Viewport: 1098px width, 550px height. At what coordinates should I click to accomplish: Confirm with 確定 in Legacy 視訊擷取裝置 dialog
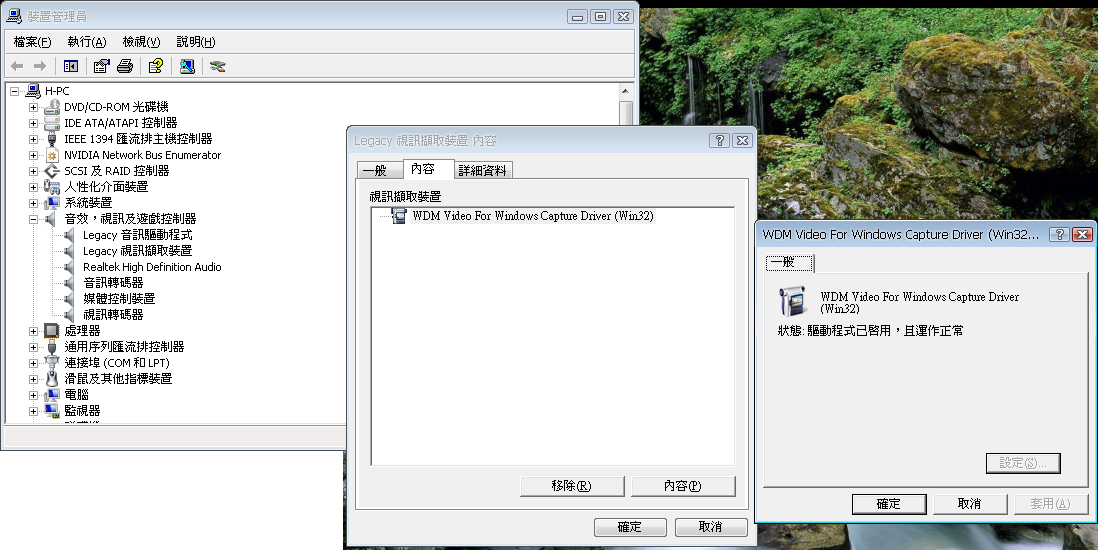point(630,527)
